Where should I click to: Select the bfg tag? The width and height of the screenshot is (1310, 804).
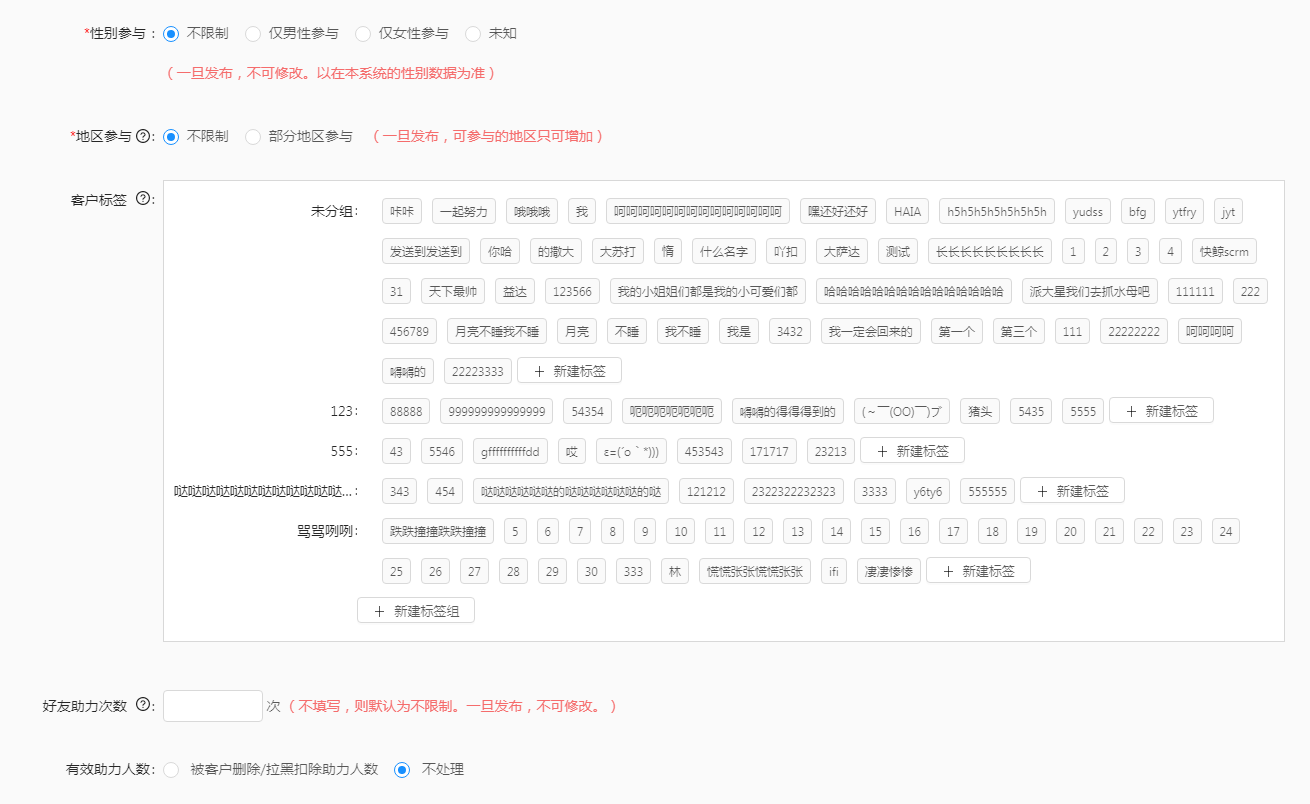pos(1138,211)
